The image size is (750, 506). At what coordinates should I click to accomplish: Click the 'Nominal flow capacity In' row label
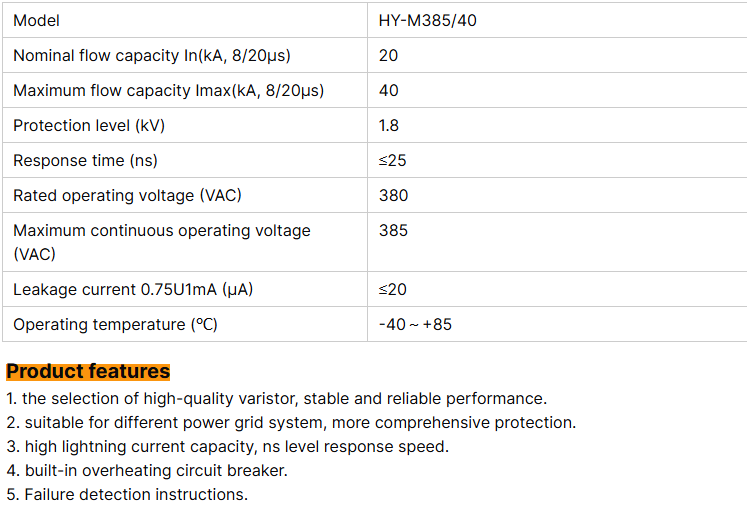coord(152,56)
